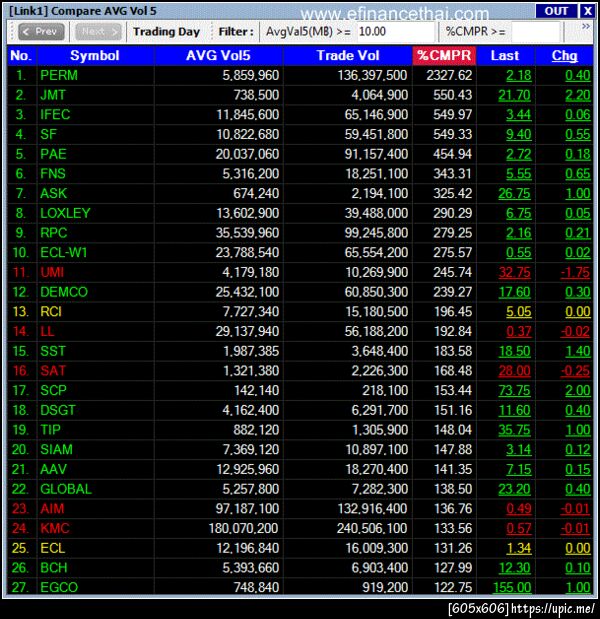
Task: Select the KMC symbol
Action: tap(55, 529)
